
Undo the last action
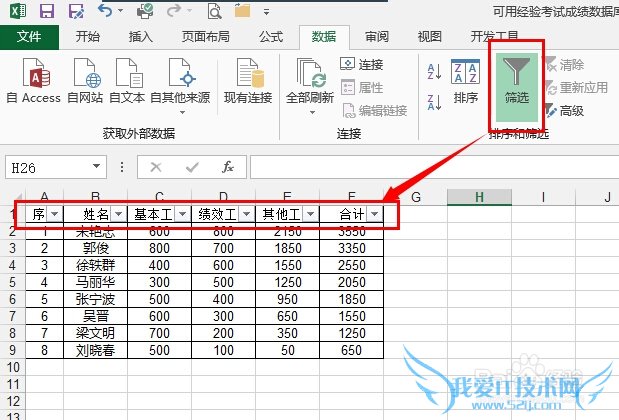(x=105, y=10)
